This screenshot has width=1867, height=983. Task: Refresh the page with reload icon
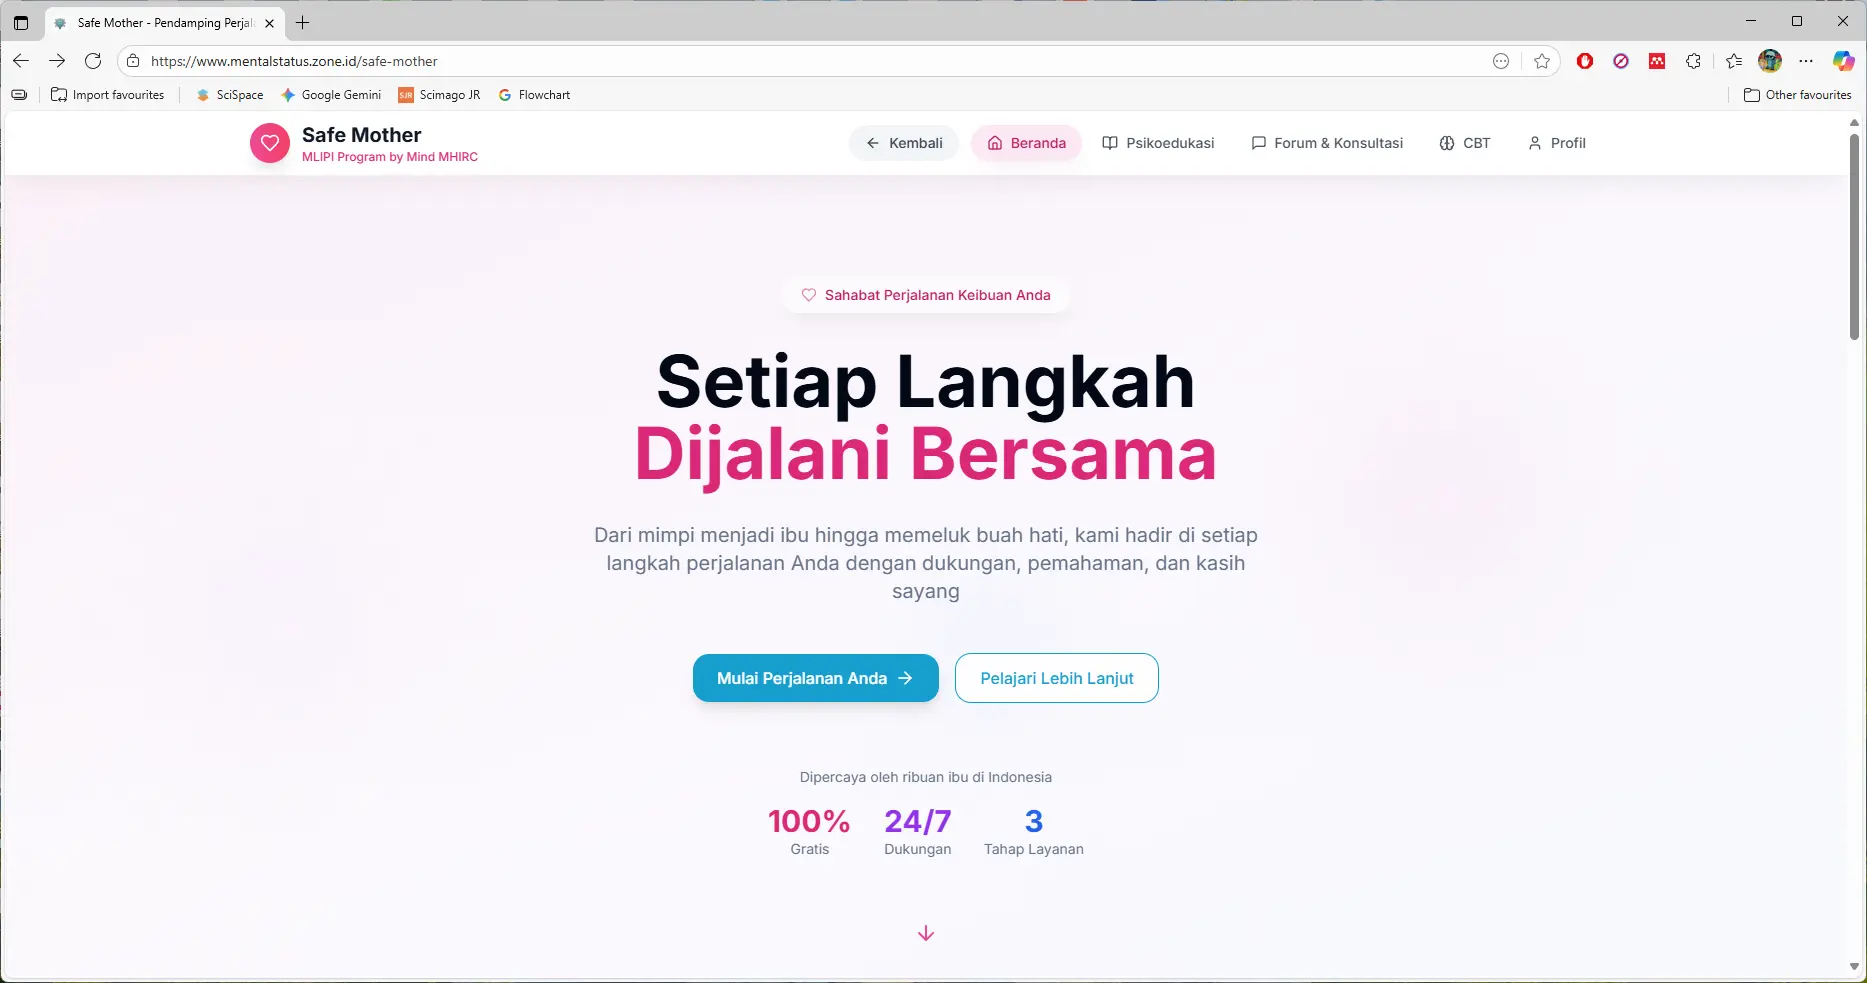(x=93, y=61)
